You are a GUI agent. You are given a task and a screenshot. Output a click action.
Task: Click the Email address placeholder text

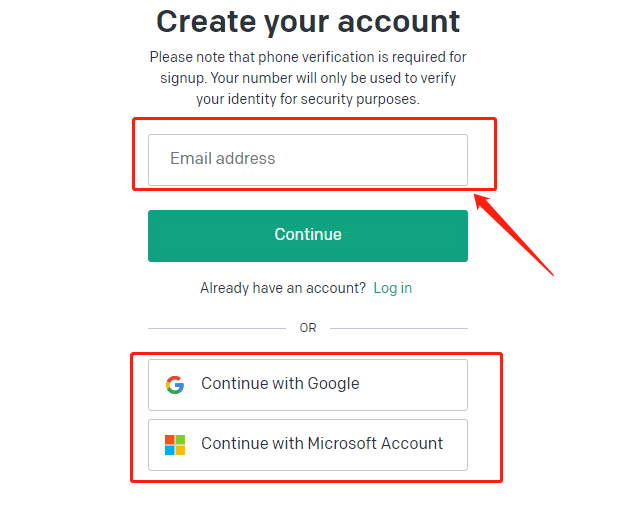[x=222, y=158]
